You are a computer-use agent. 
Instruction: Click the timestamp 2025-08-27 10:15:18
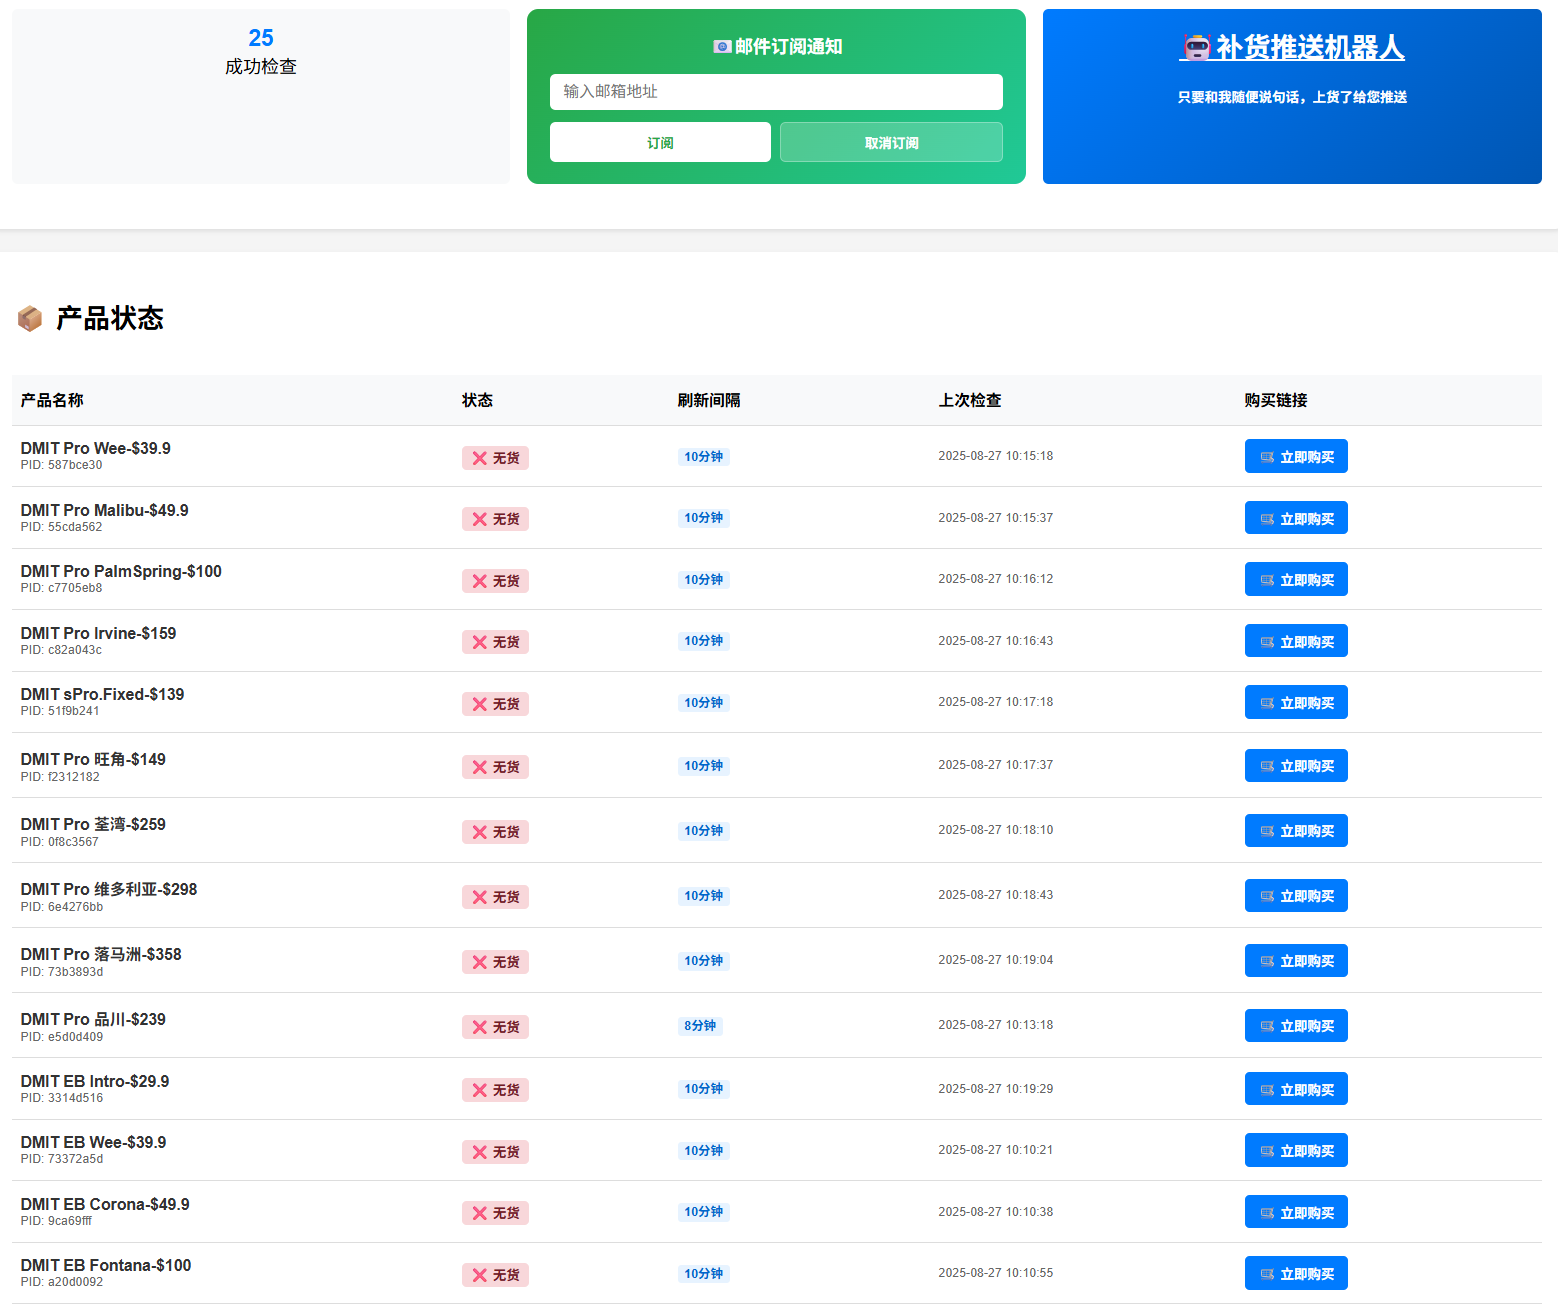click(996, 456)
